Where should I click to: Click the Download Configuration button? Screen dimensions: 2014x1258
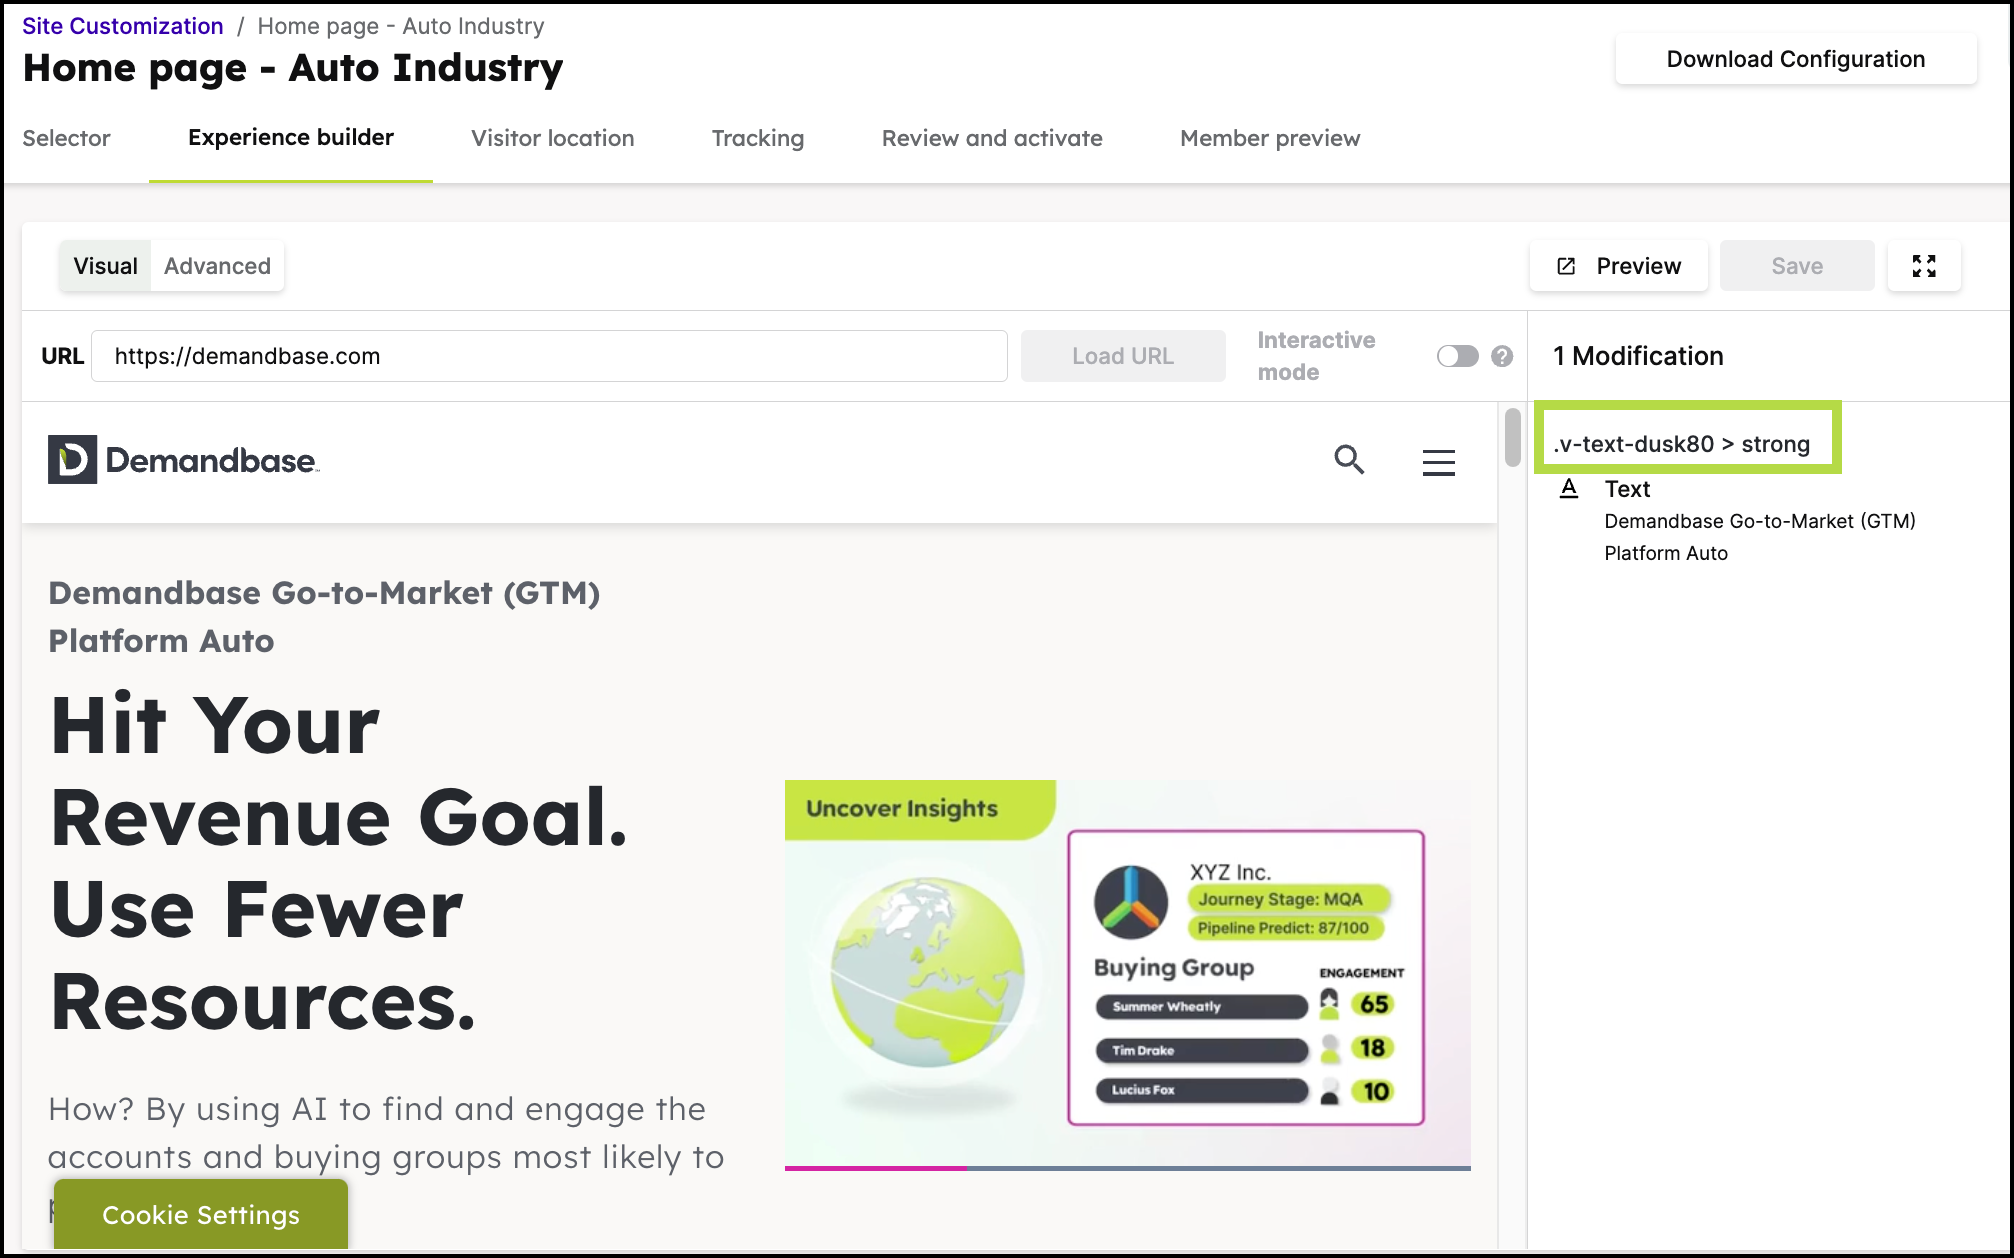tap(1796, 59)
